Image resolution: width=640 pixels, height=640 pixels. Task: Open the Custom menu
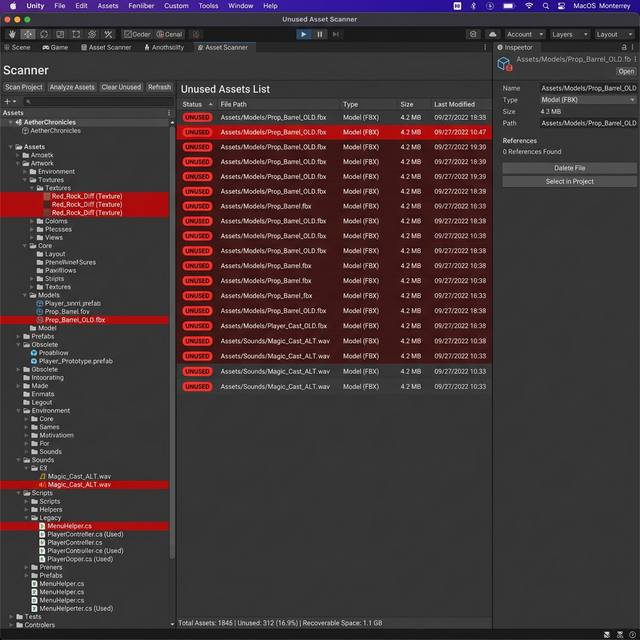(176, 6)
